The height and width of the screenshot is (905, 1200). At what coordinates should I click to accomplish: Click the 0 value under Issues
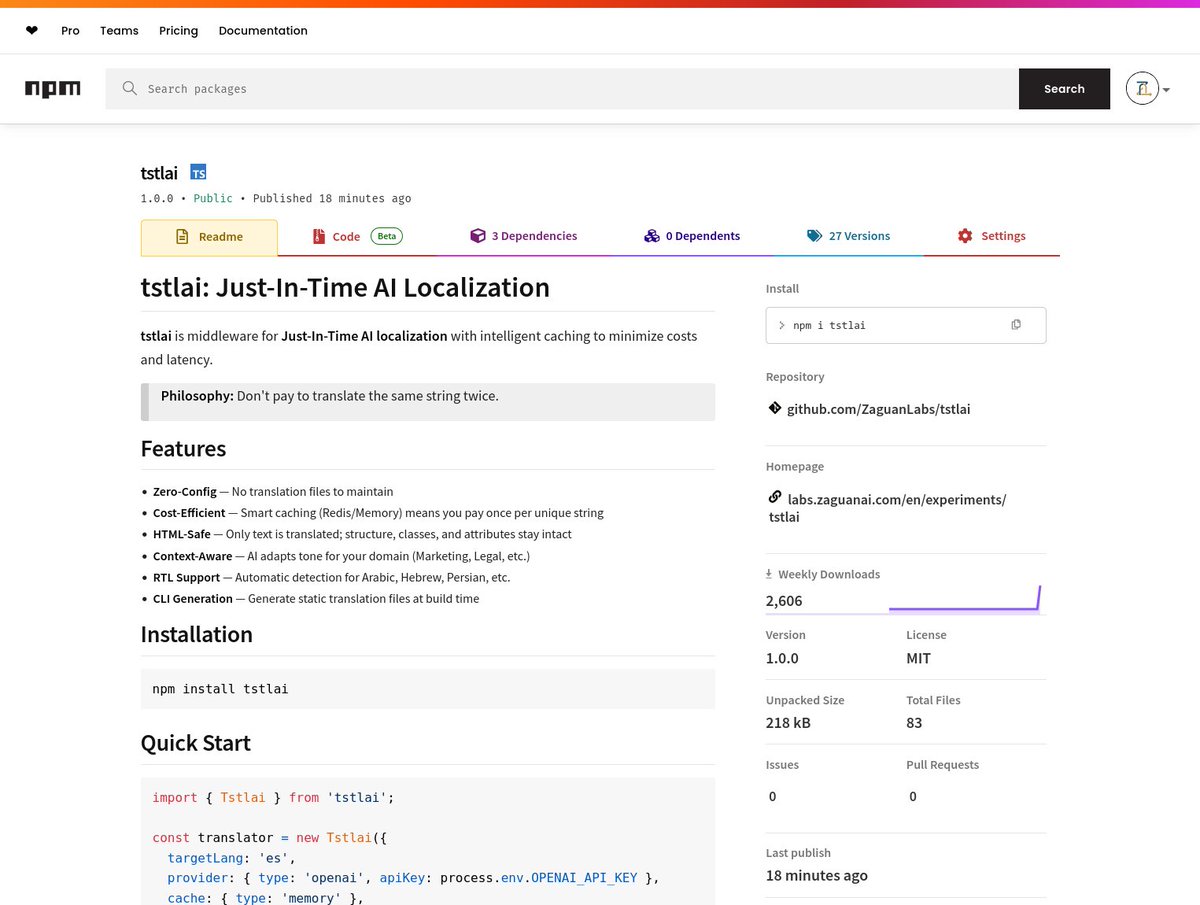click(772, 797)
